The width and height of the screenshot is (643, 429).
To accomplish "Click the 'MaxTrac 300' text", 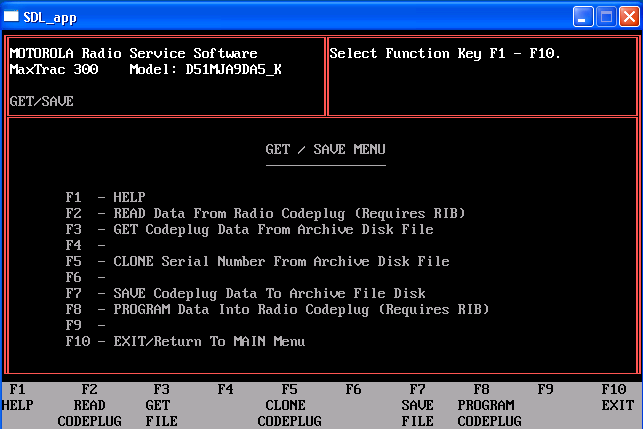I will (54, 69).
